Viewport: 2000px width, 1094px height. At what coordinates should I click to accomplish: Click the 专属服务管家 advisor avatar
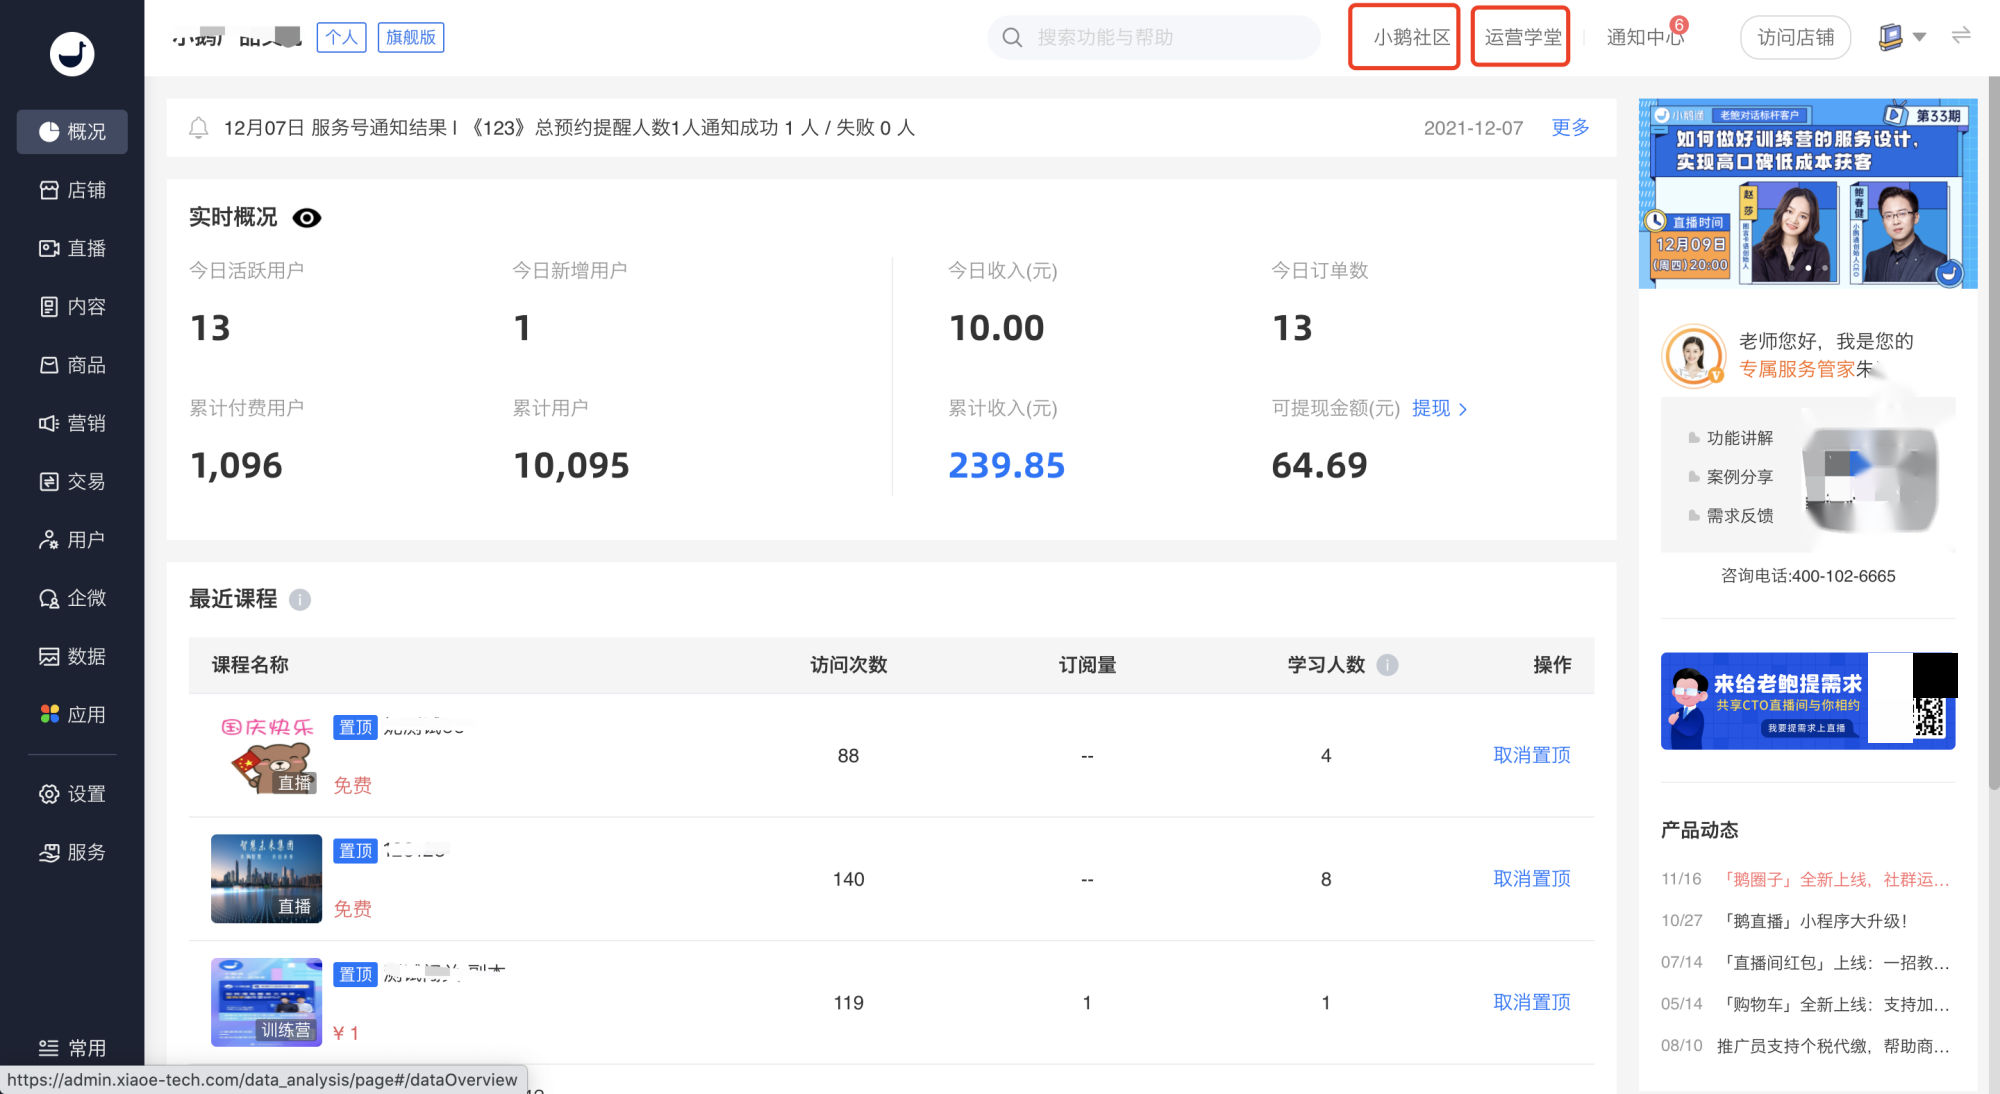click(x=1693, y=355)
